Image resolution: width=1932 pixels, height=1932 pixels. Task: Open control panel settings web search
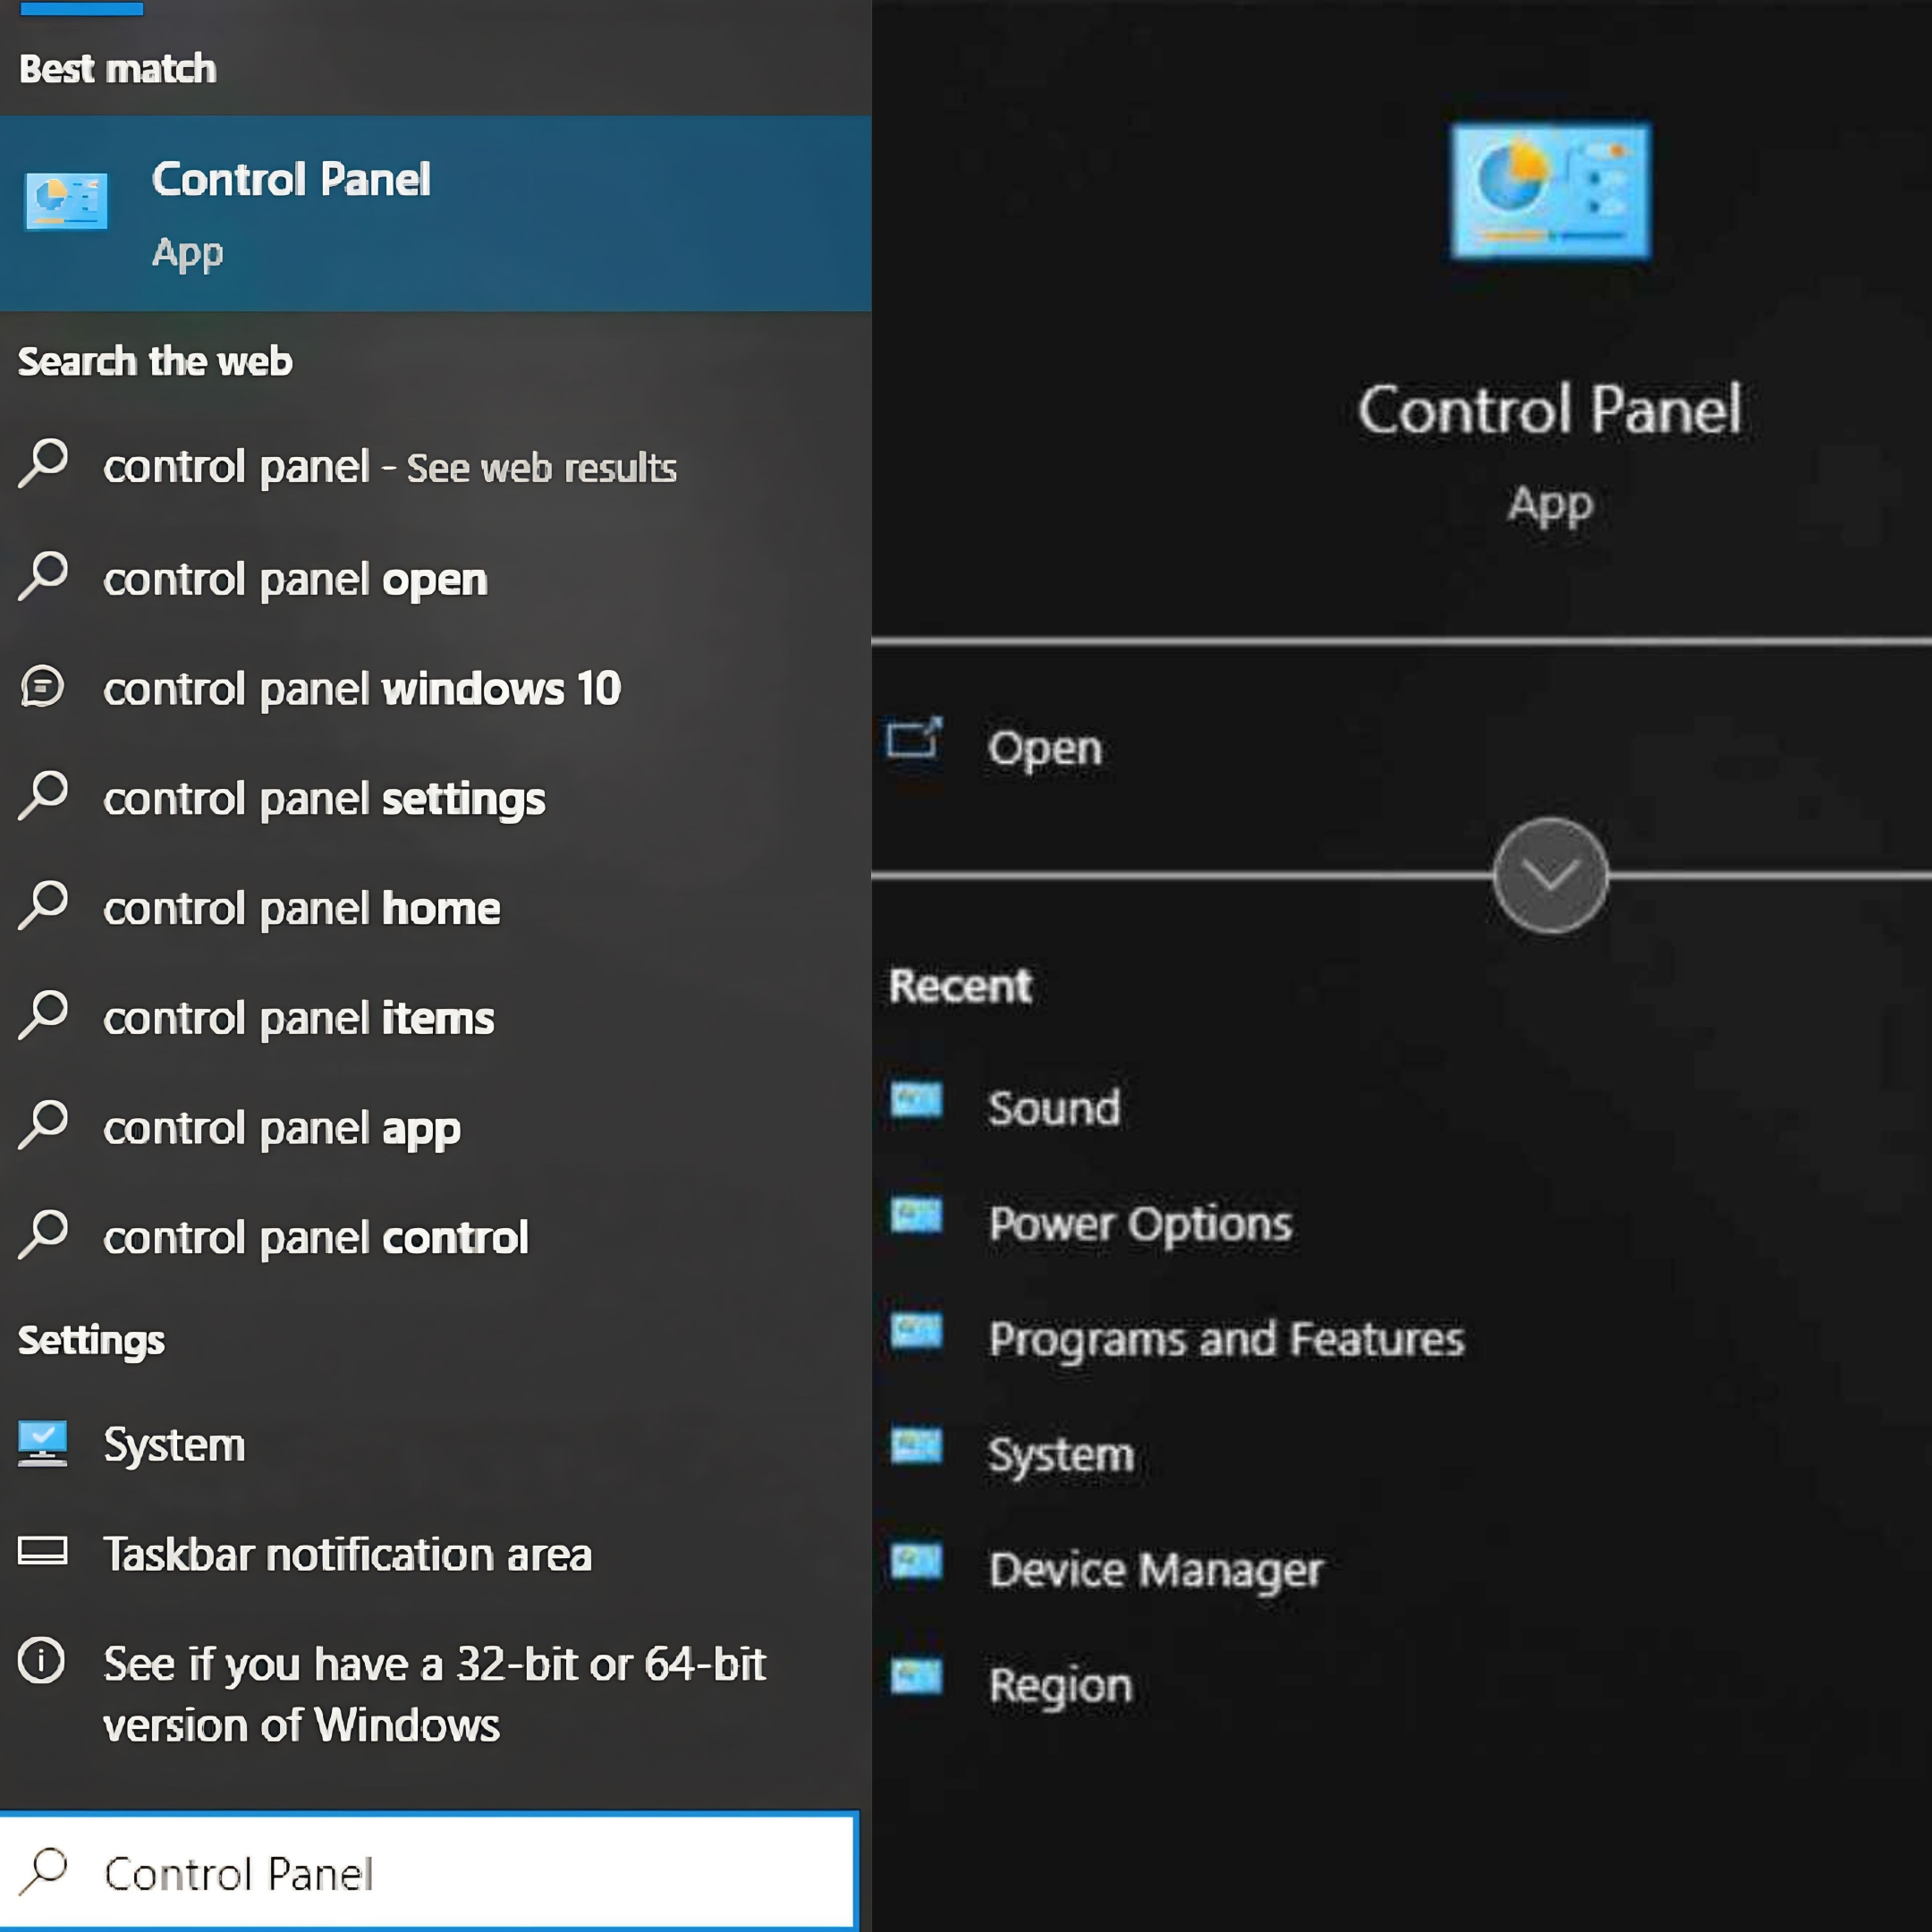[x=324, y=800]
